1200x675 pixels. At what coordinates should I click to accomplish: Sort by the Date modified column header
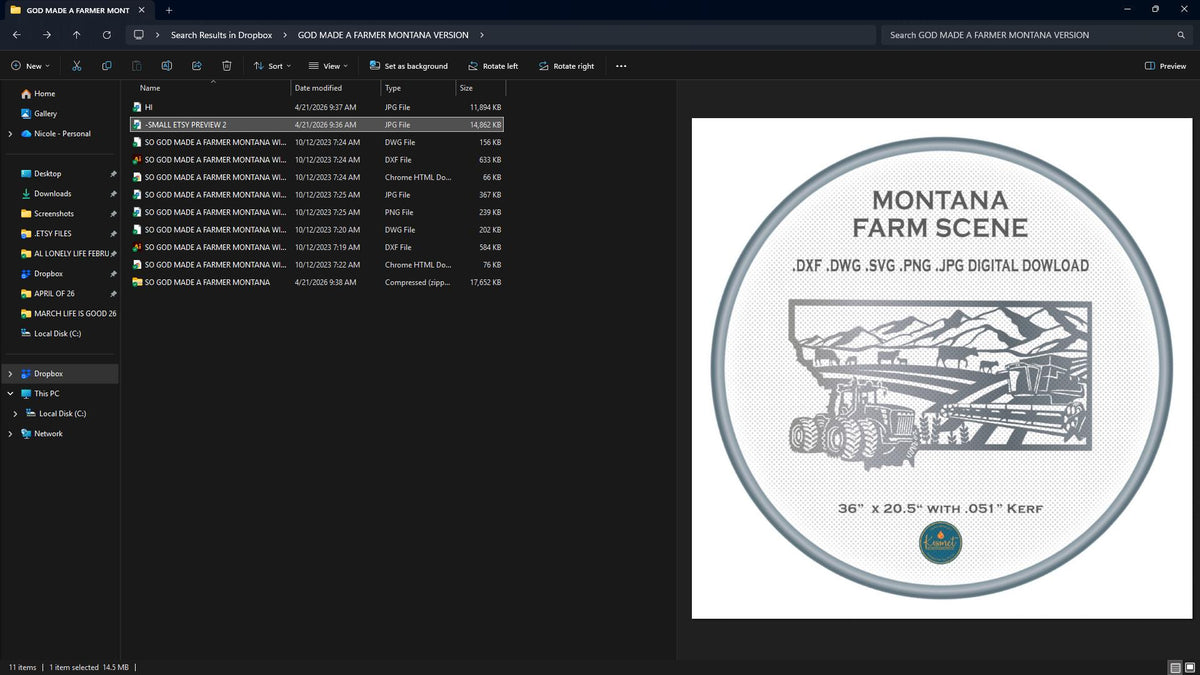318,88
